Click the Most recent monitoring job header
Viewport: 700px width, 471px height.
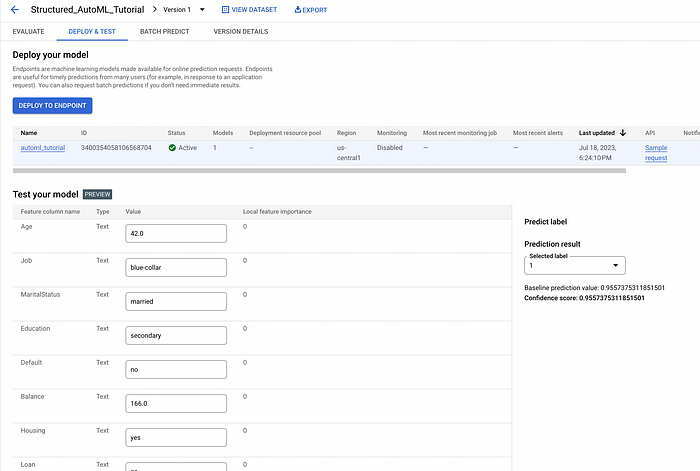click(x=460, y=133)
